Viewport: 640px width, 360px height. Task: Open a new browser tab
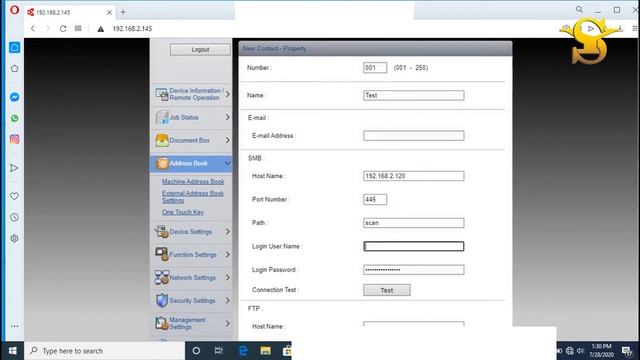pyautogui.click(x=123, y=12)
